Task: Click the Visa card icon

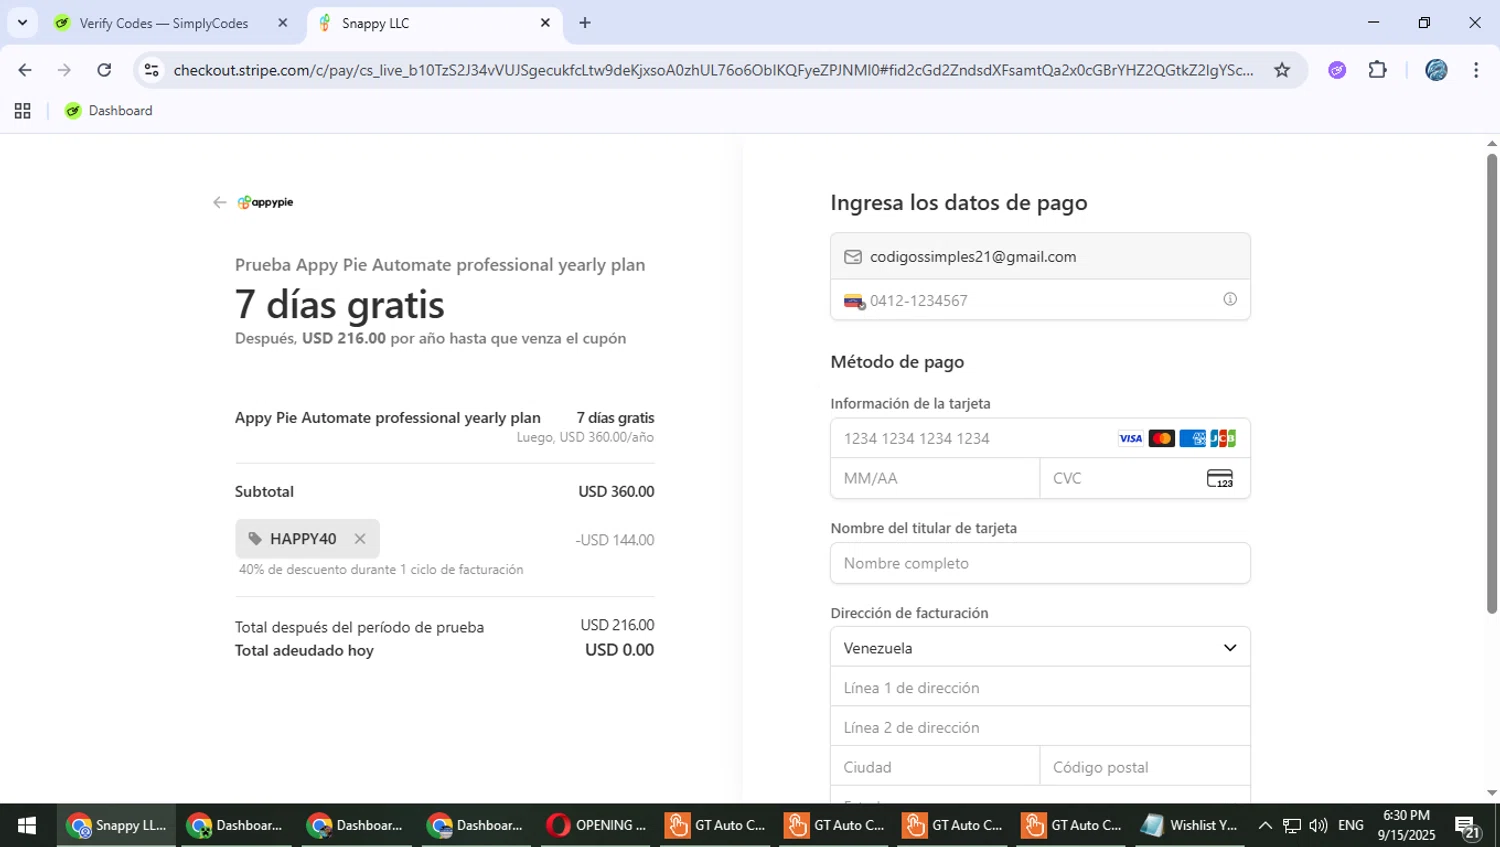Action: [x=1130, y=438]
